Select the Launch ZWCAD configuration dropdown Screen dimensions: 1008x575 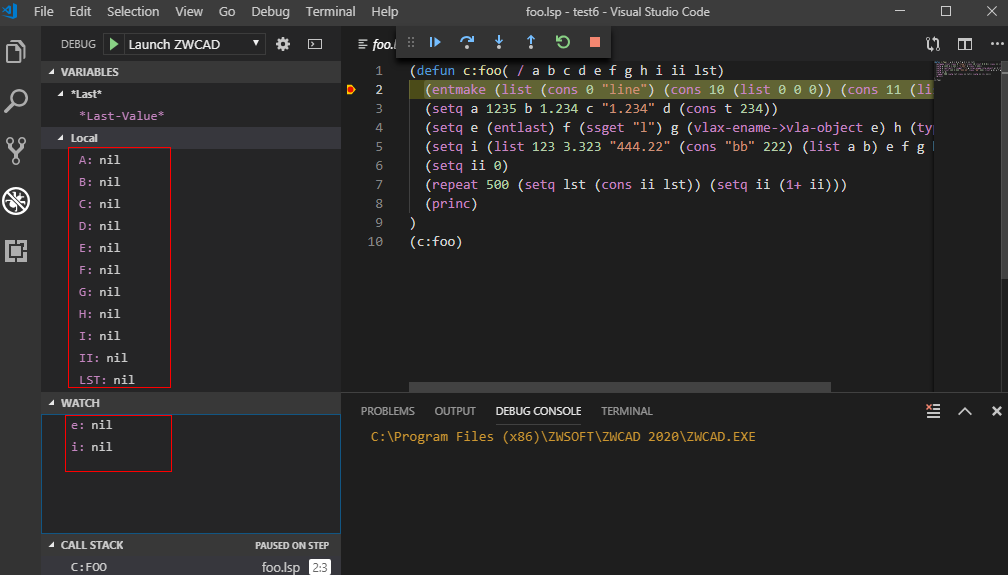tap(194, 44)
